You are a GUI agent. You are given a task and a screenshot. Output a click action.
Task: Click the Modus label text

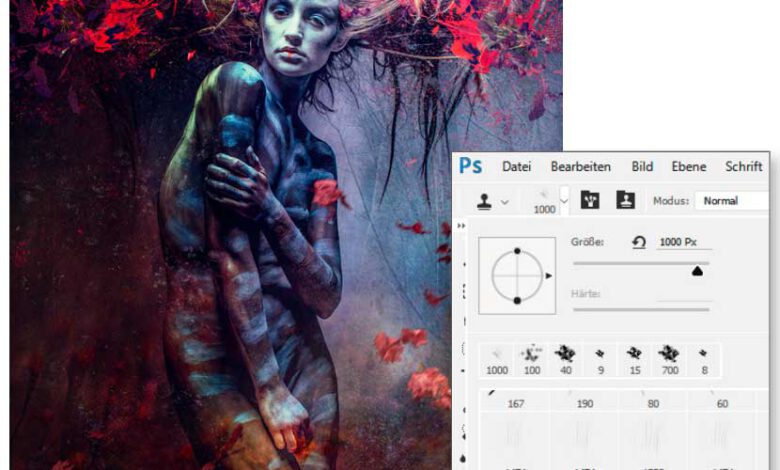[671, 201]
